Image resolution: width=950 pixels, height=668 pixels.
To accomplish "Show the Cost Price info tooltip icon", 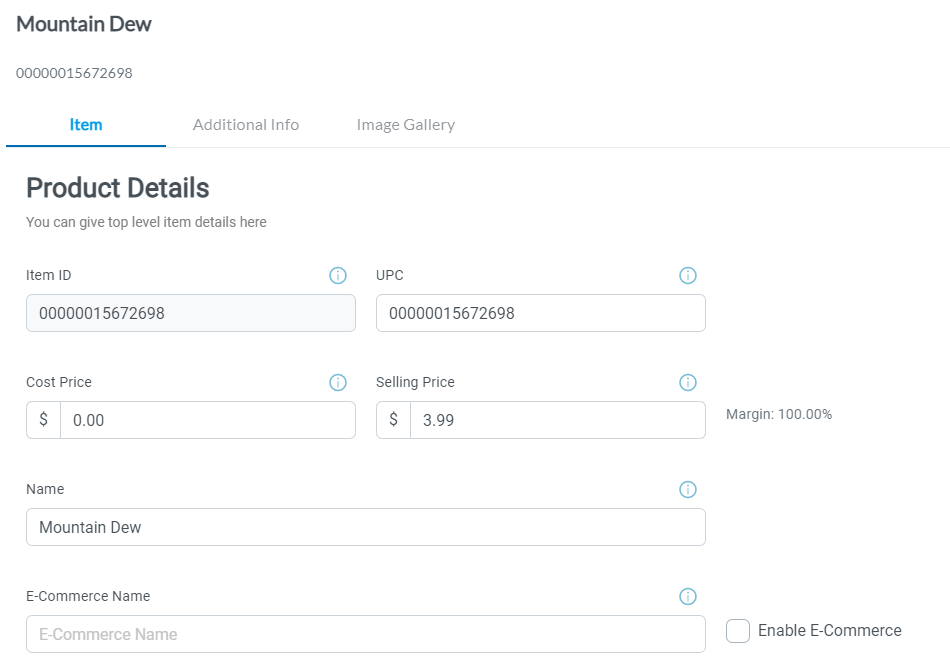I will tap(337, 383).
